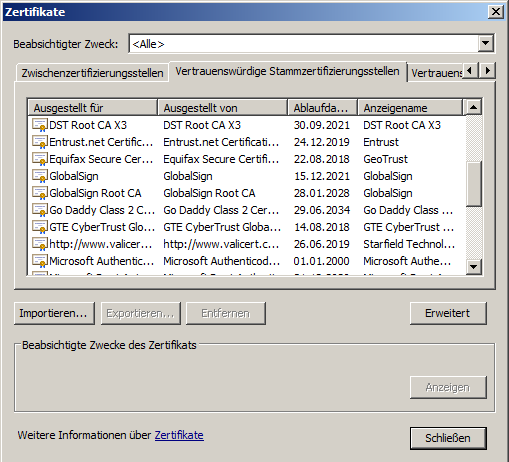The width and height of the screenshot is (509, 462).
Task: Select 'GlobalSign Root CA' in Ausgestellt für
Action: 95,193
